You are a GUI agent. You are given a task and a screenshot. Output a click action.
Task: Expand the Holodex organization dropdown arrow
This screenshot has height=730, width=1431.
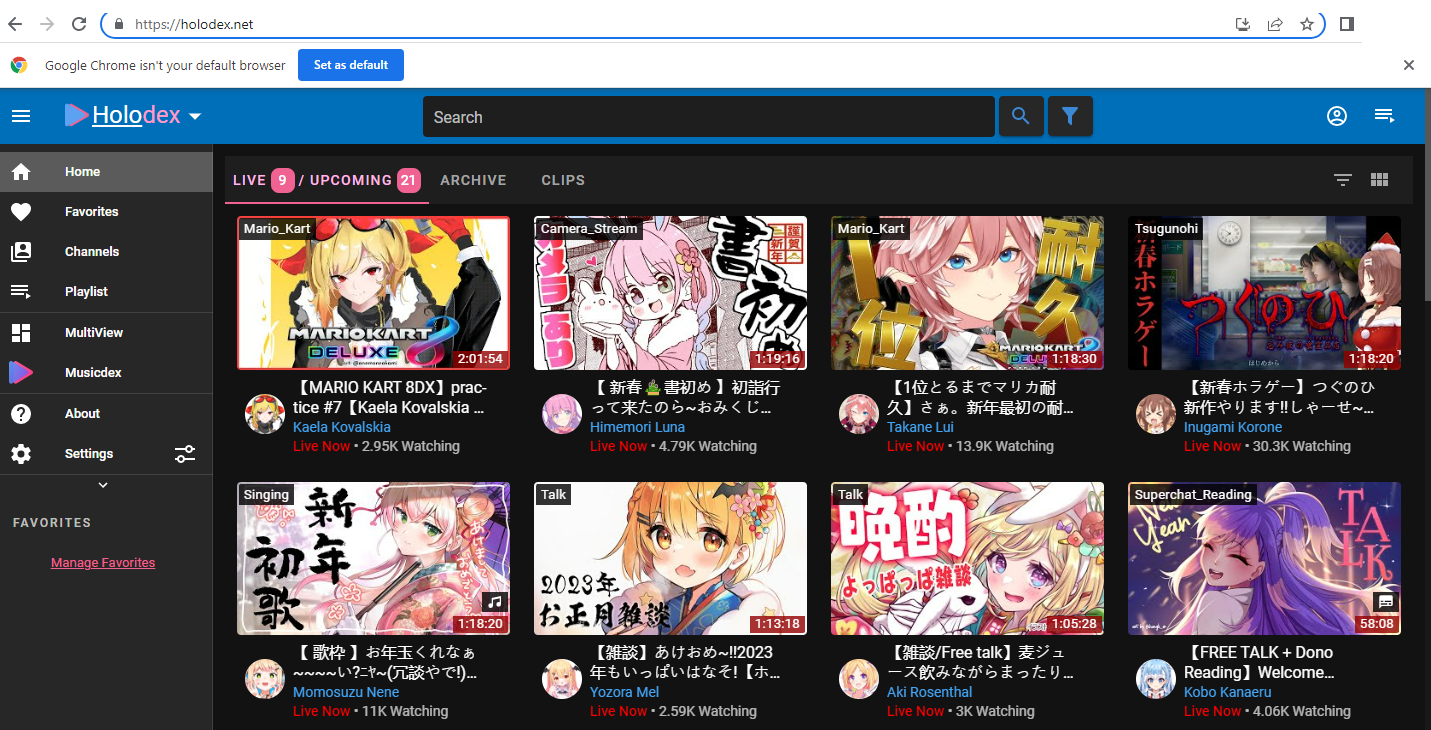tap(195, 116)
